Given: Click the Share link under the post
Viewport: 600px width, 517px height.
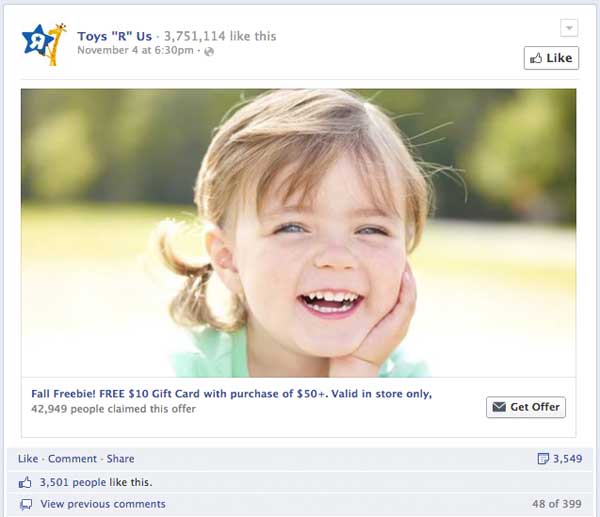Looking at the screenshot, I should pyautogui.click(x=121, y=459).
